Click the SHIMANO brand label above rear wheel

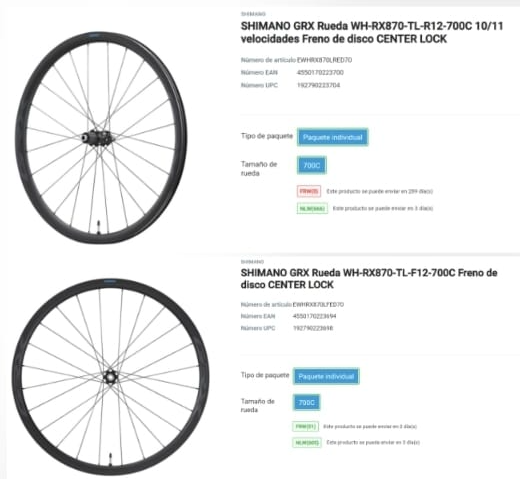[253, 14]
